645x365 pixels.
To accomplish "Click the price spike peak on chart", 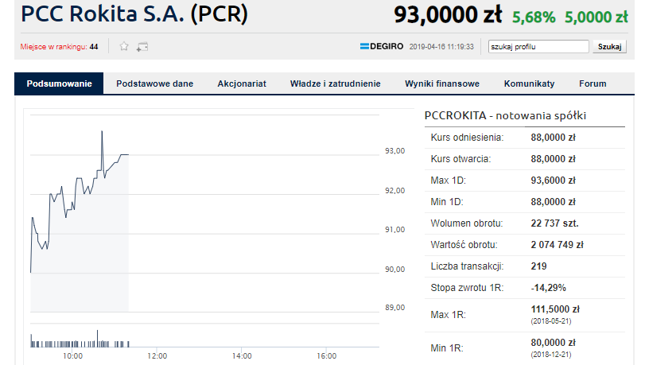I will pos(102,132).
